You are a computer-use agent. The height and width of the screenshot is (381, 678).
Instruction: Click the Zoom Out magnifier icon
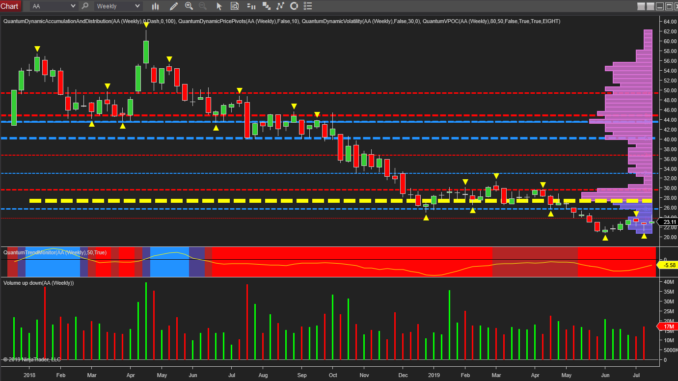(202, 6)
